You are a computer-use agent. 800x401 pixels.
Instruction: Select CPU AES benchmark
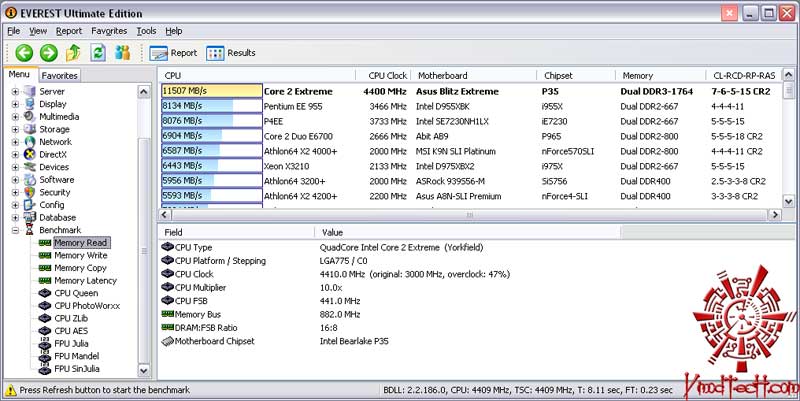coord(71,331)
